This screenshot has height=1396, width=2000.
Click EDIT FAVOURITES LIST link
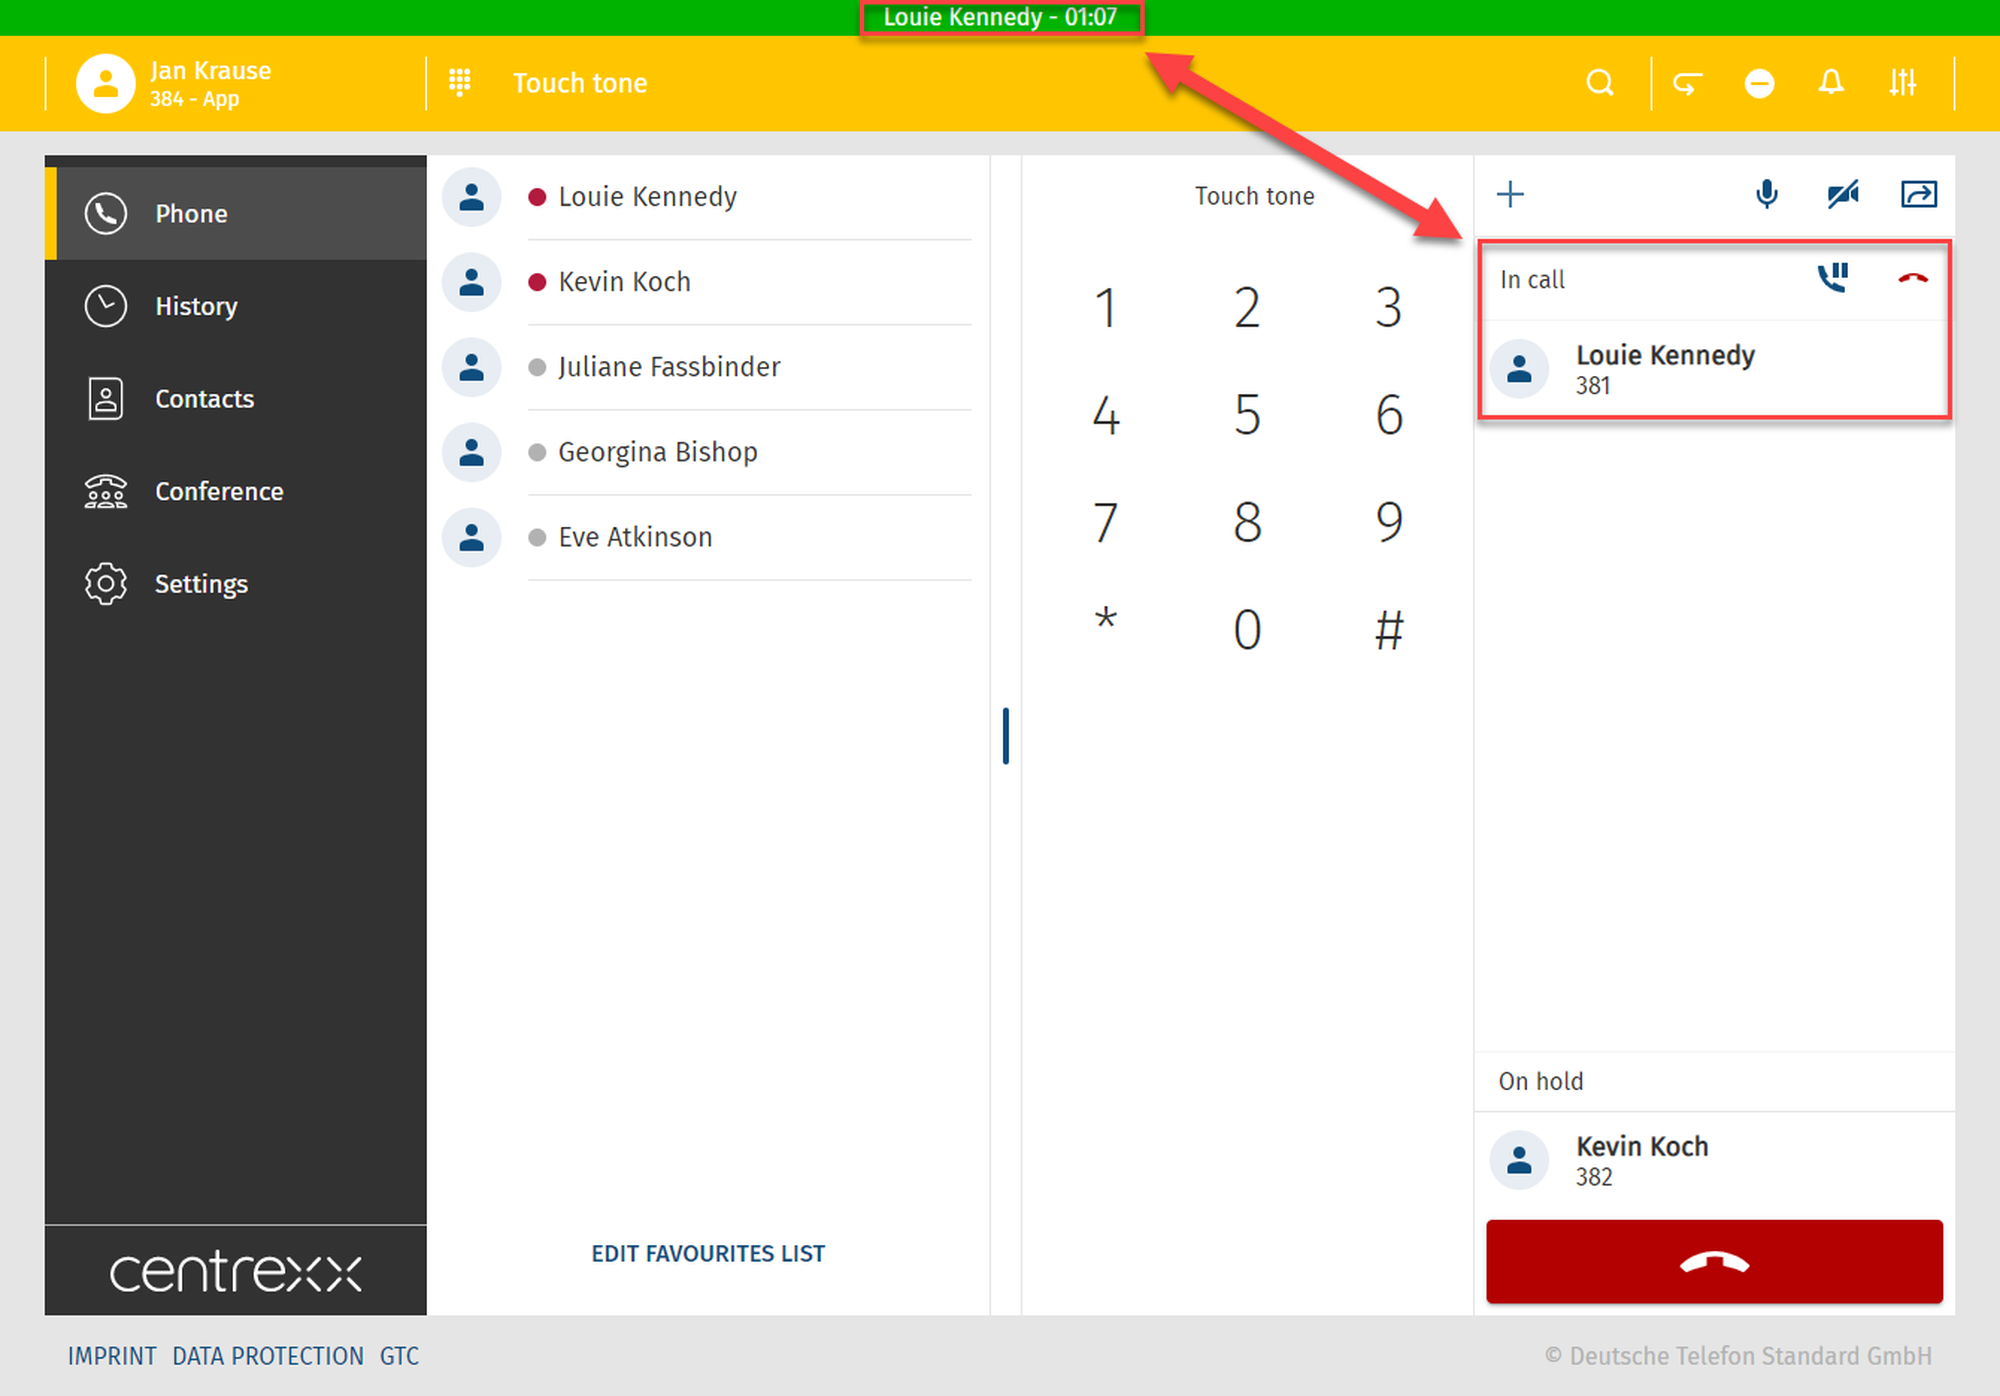click(x=708, y=1253)
